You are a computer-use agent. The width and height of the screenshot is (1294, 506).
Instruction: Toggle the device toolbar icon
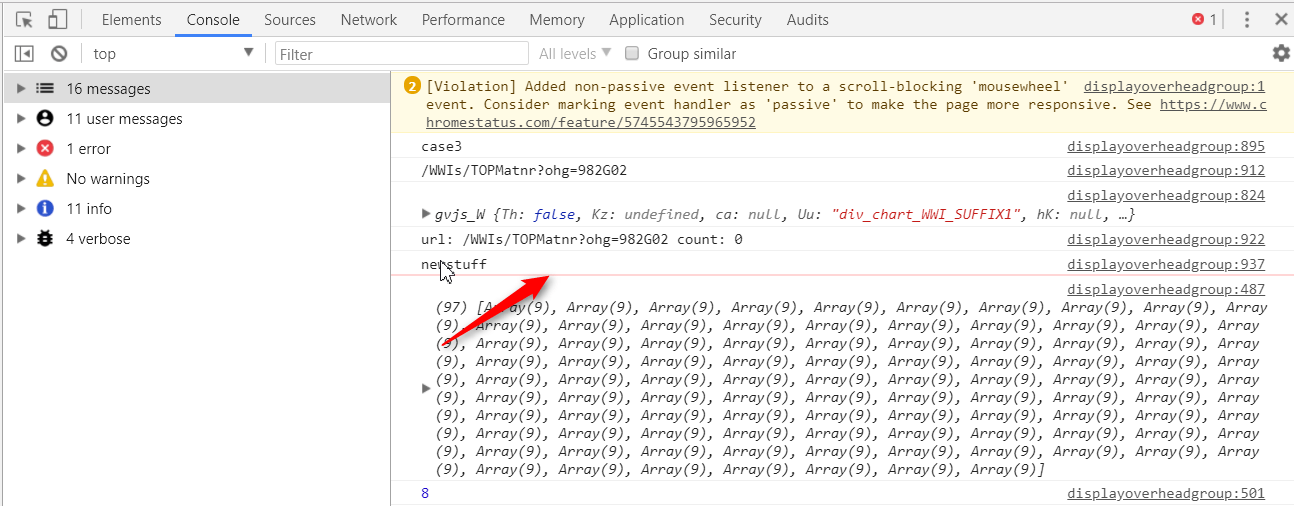click(x=58, y=19)
